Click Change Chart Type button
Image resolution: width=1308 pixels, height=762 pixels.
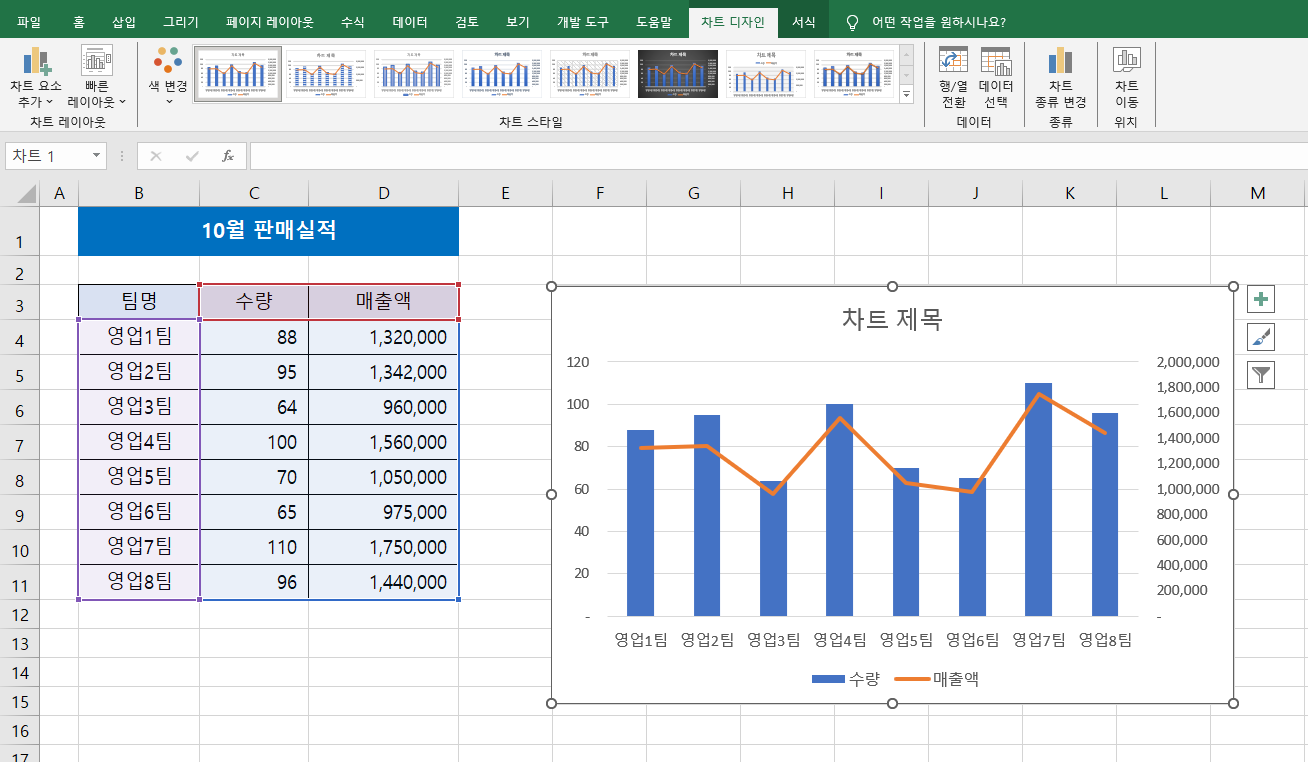[1060, 77]
